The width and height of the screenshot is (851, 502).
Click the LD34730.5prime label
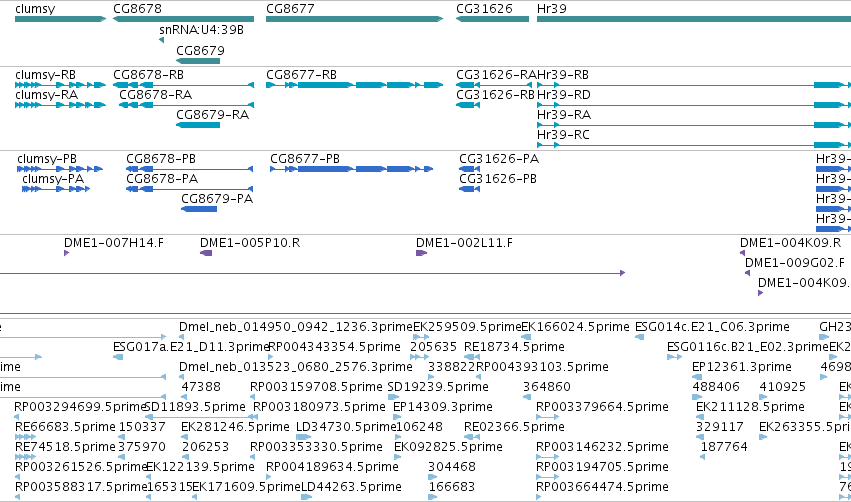click(x=346, y=428)
